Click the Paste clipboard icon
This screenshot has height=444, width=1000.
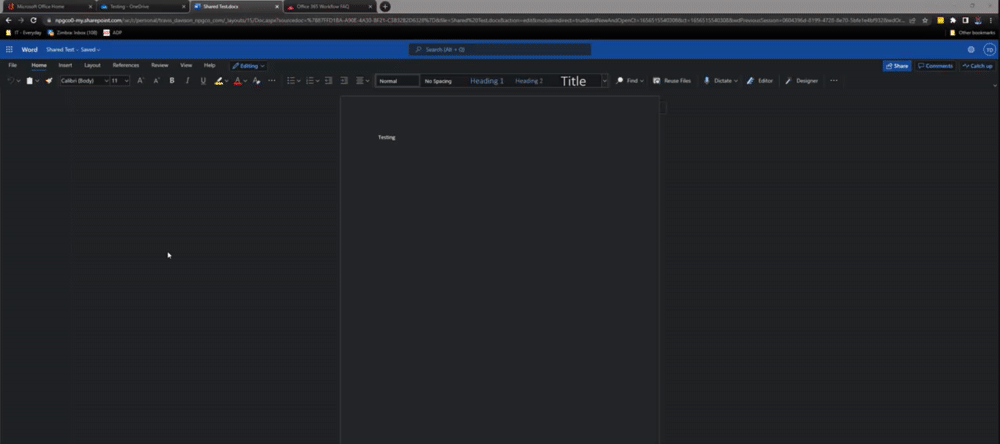pos(29,81)
